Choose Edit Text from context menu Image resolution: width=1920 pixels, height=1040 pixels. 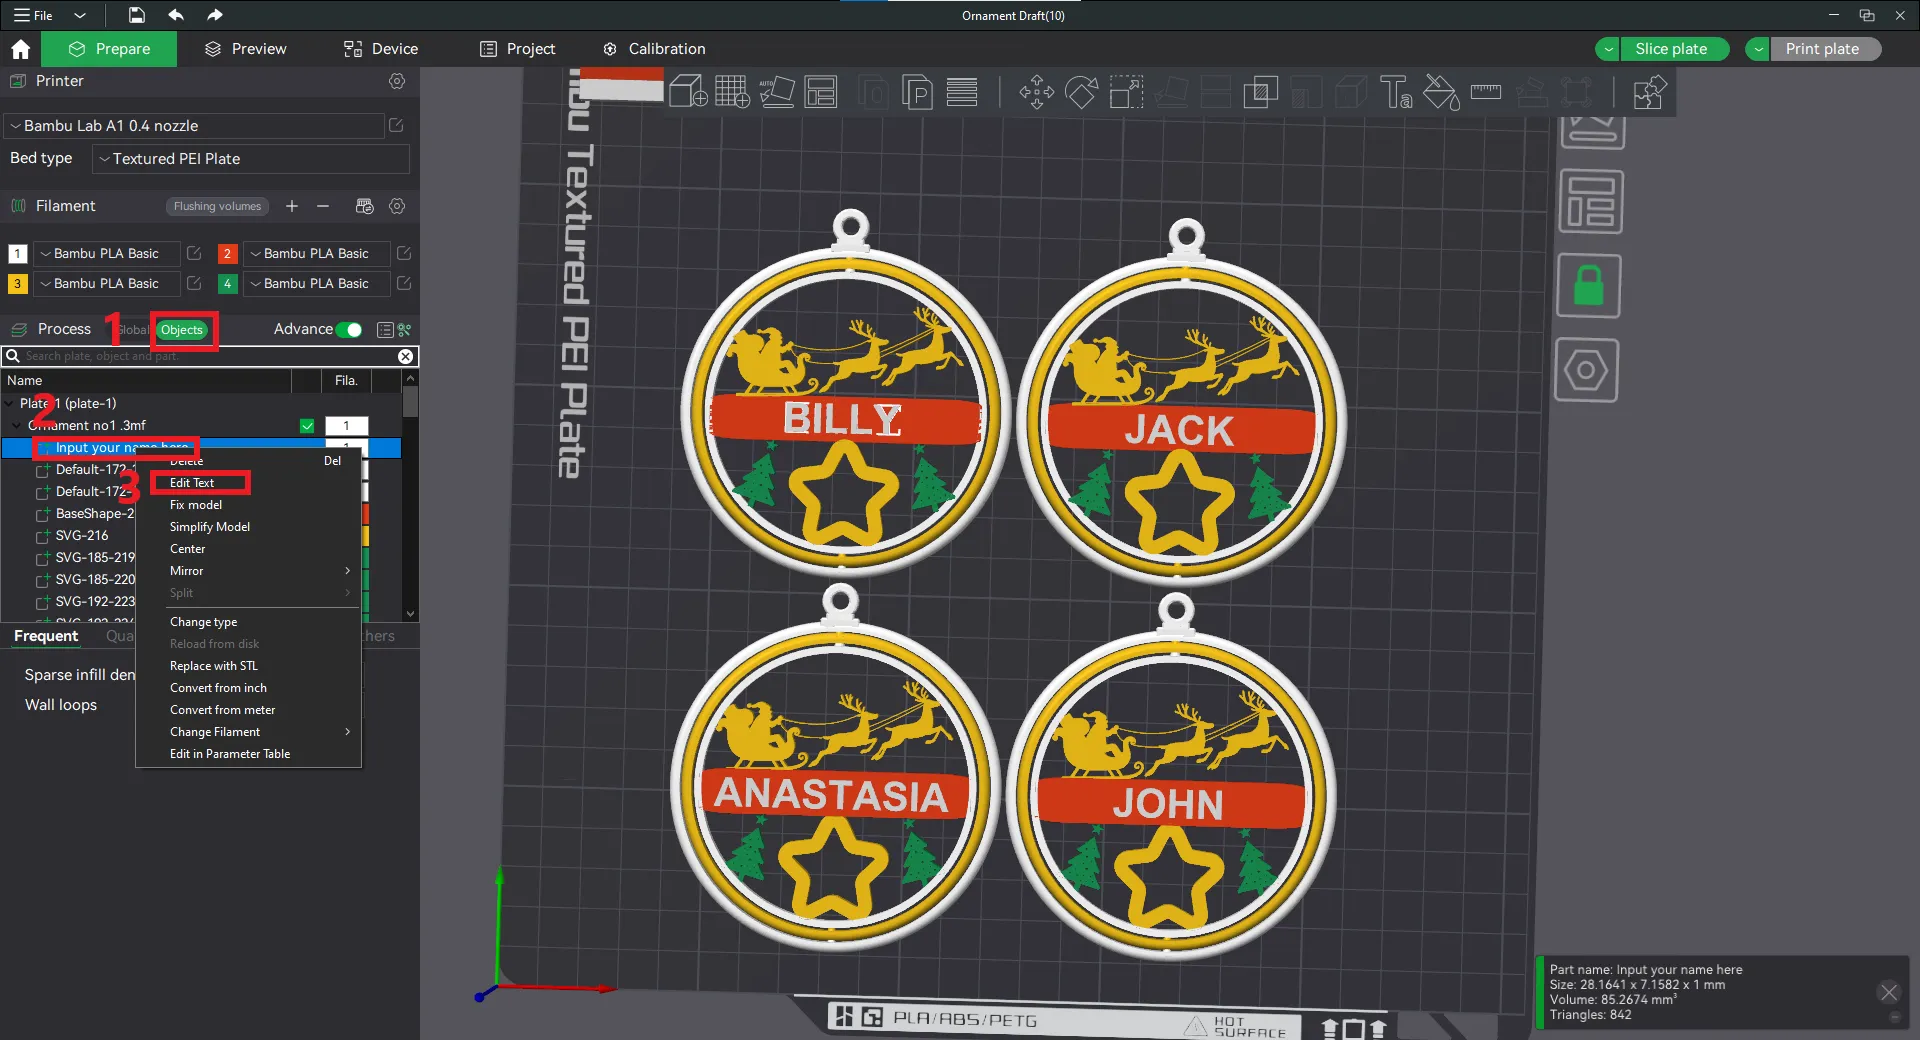[192, 483]
